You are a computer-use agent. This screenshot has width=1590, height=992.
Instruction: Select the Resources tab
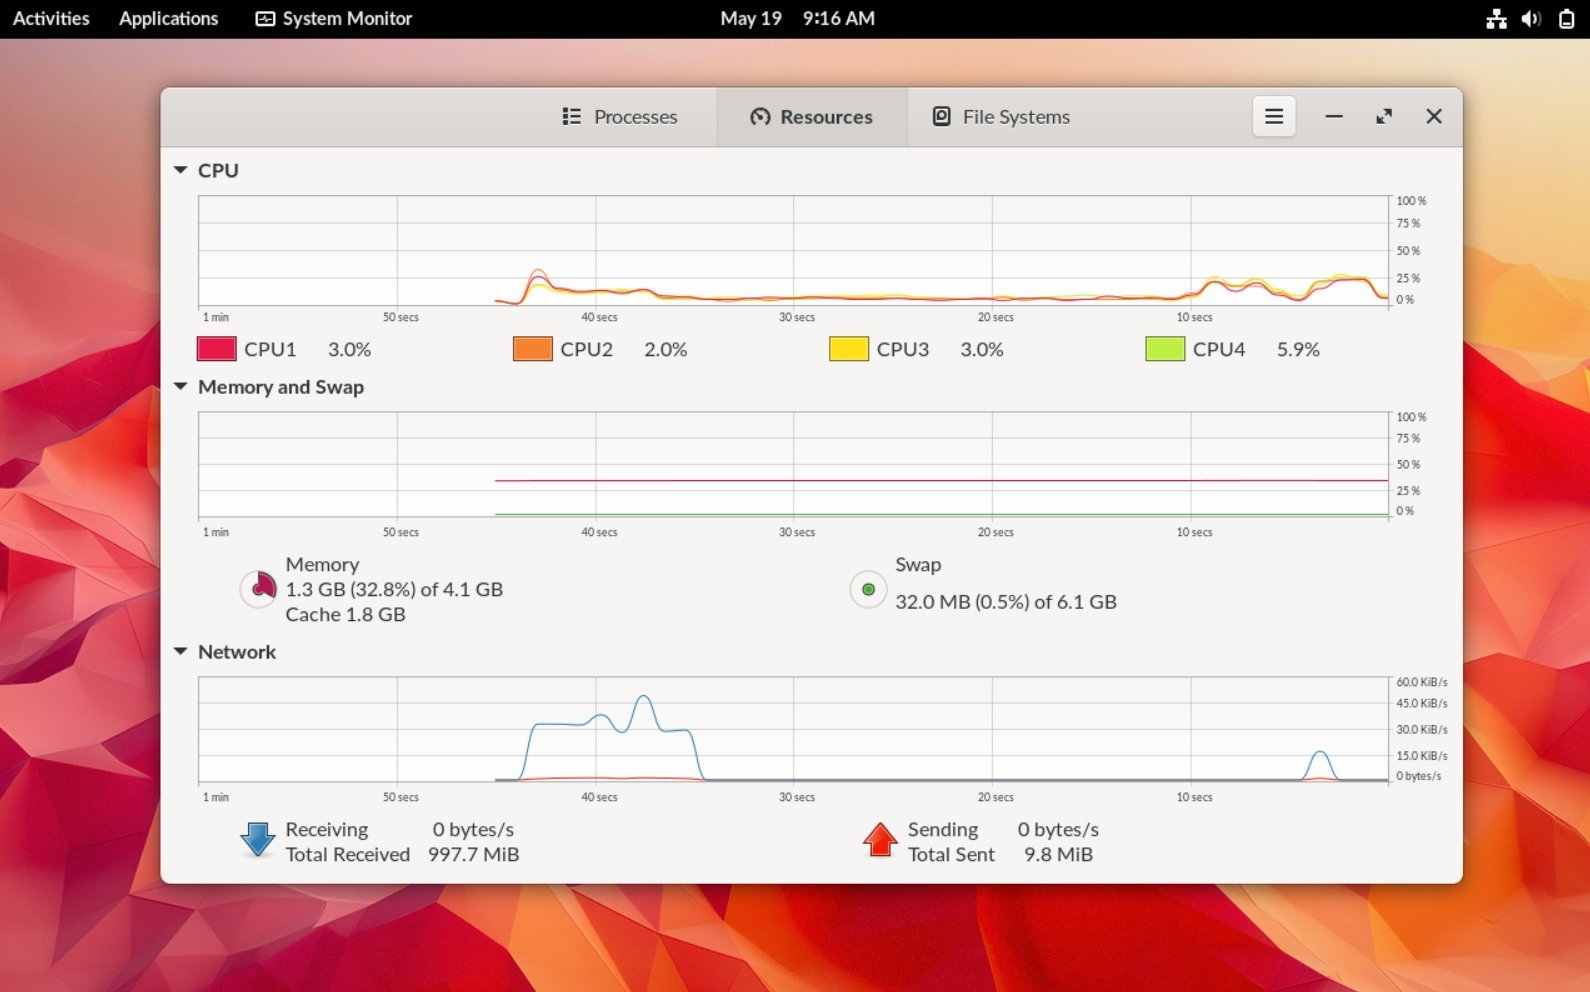point(811,117)
